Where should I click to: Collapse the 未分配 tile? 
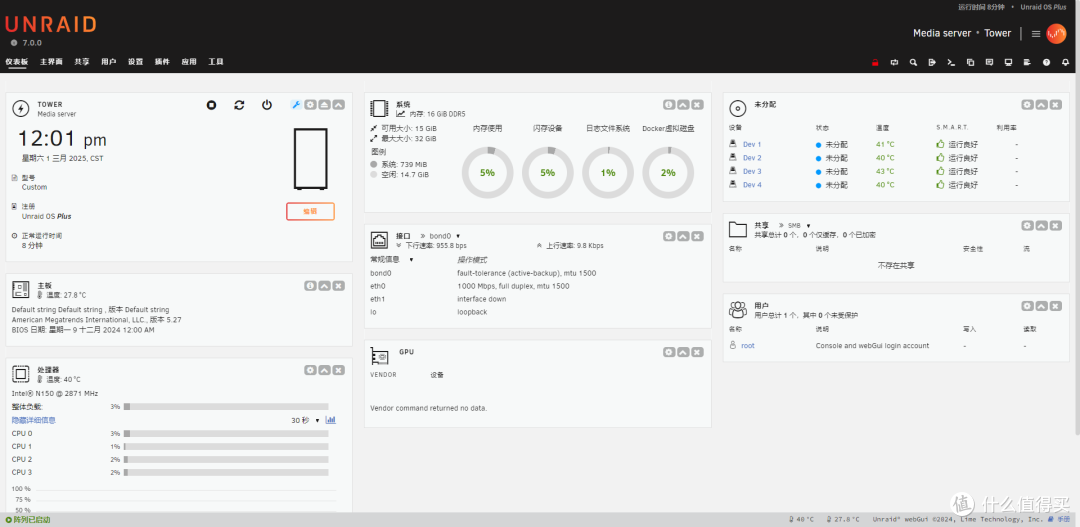[1041, 105]
